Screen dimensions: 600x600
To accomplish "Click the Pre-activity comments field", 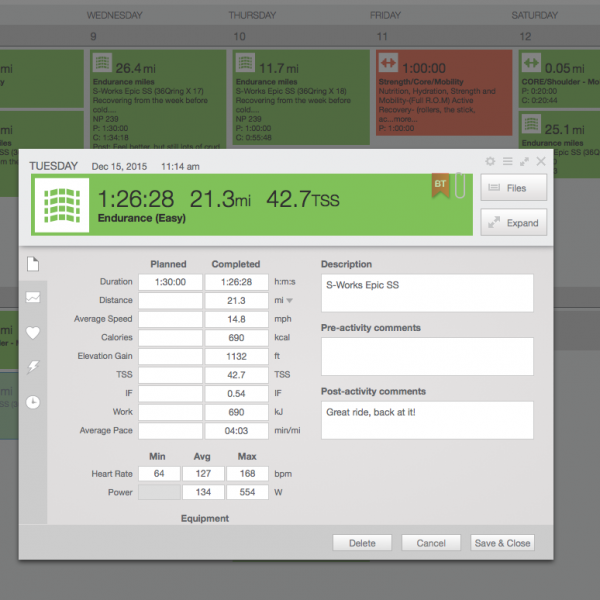I will pos(427,356).
